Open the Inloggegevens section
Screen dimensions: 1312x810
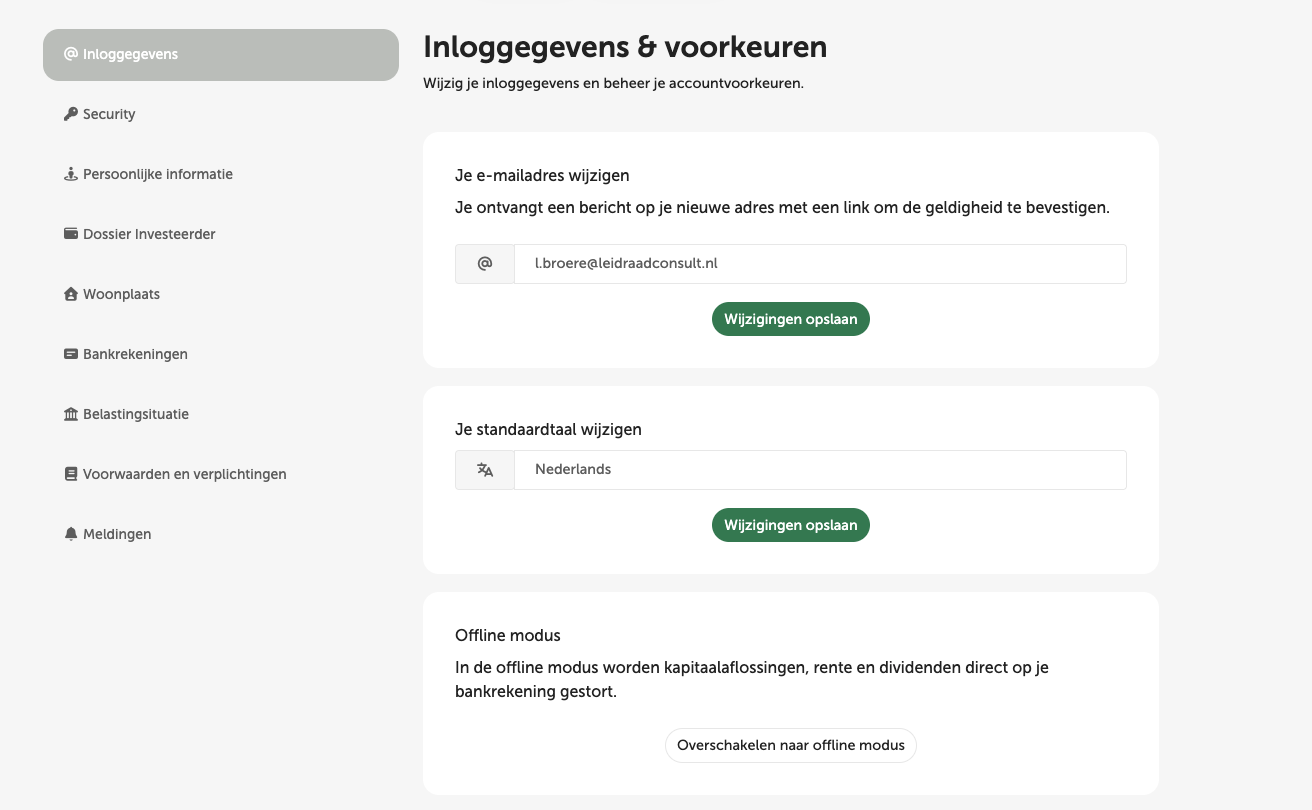221,54
